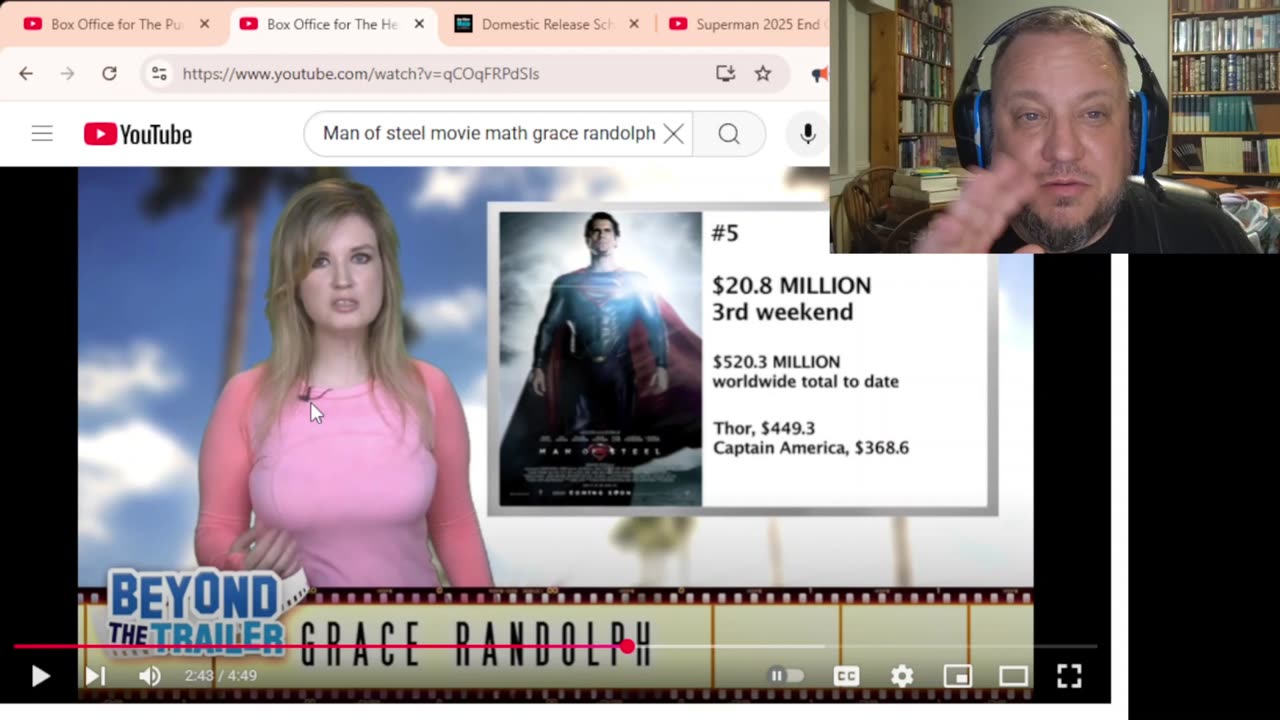This screenshot has width=1280, height=720.
Task: Switch to the Box Office for The Pu tab
Action: click(117, 24)
